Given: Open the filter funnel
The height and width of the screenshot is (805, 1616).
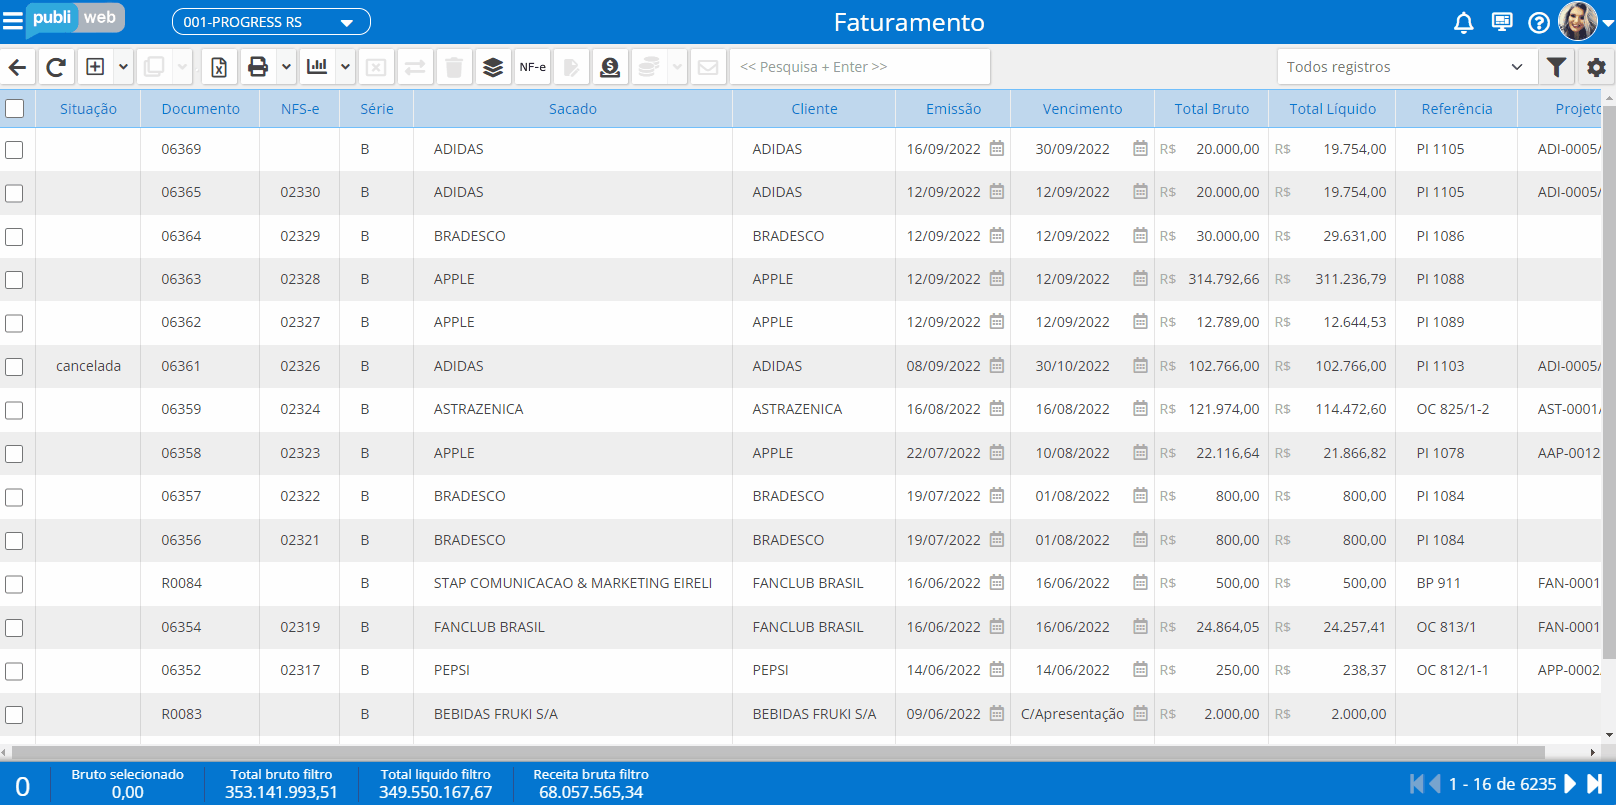Looking at the screenshot, I should 1556,67.
